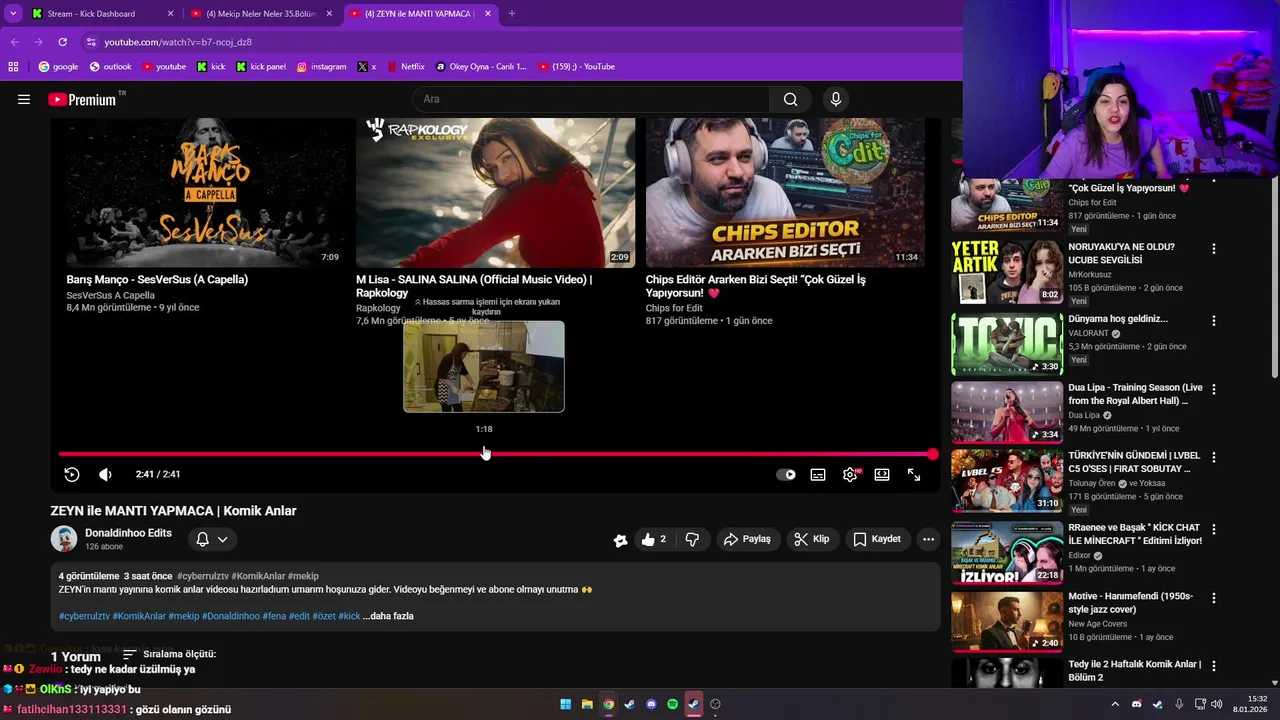Viewport: 1280px width, 720px height.
Task: Click the Kaydet save button
Action: [877, 539]
